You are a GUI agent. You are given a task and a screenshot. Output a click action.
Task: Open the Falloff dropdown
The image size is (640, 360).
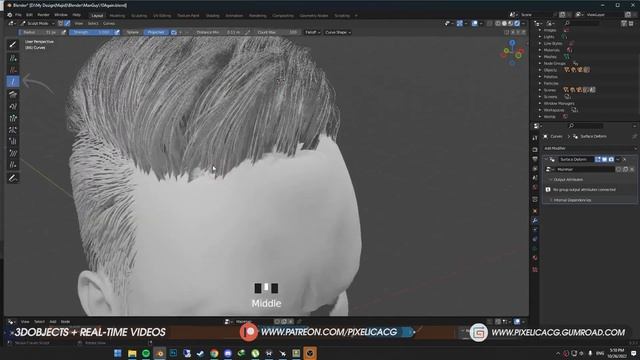pyautogui.click(x=312, y=32)
